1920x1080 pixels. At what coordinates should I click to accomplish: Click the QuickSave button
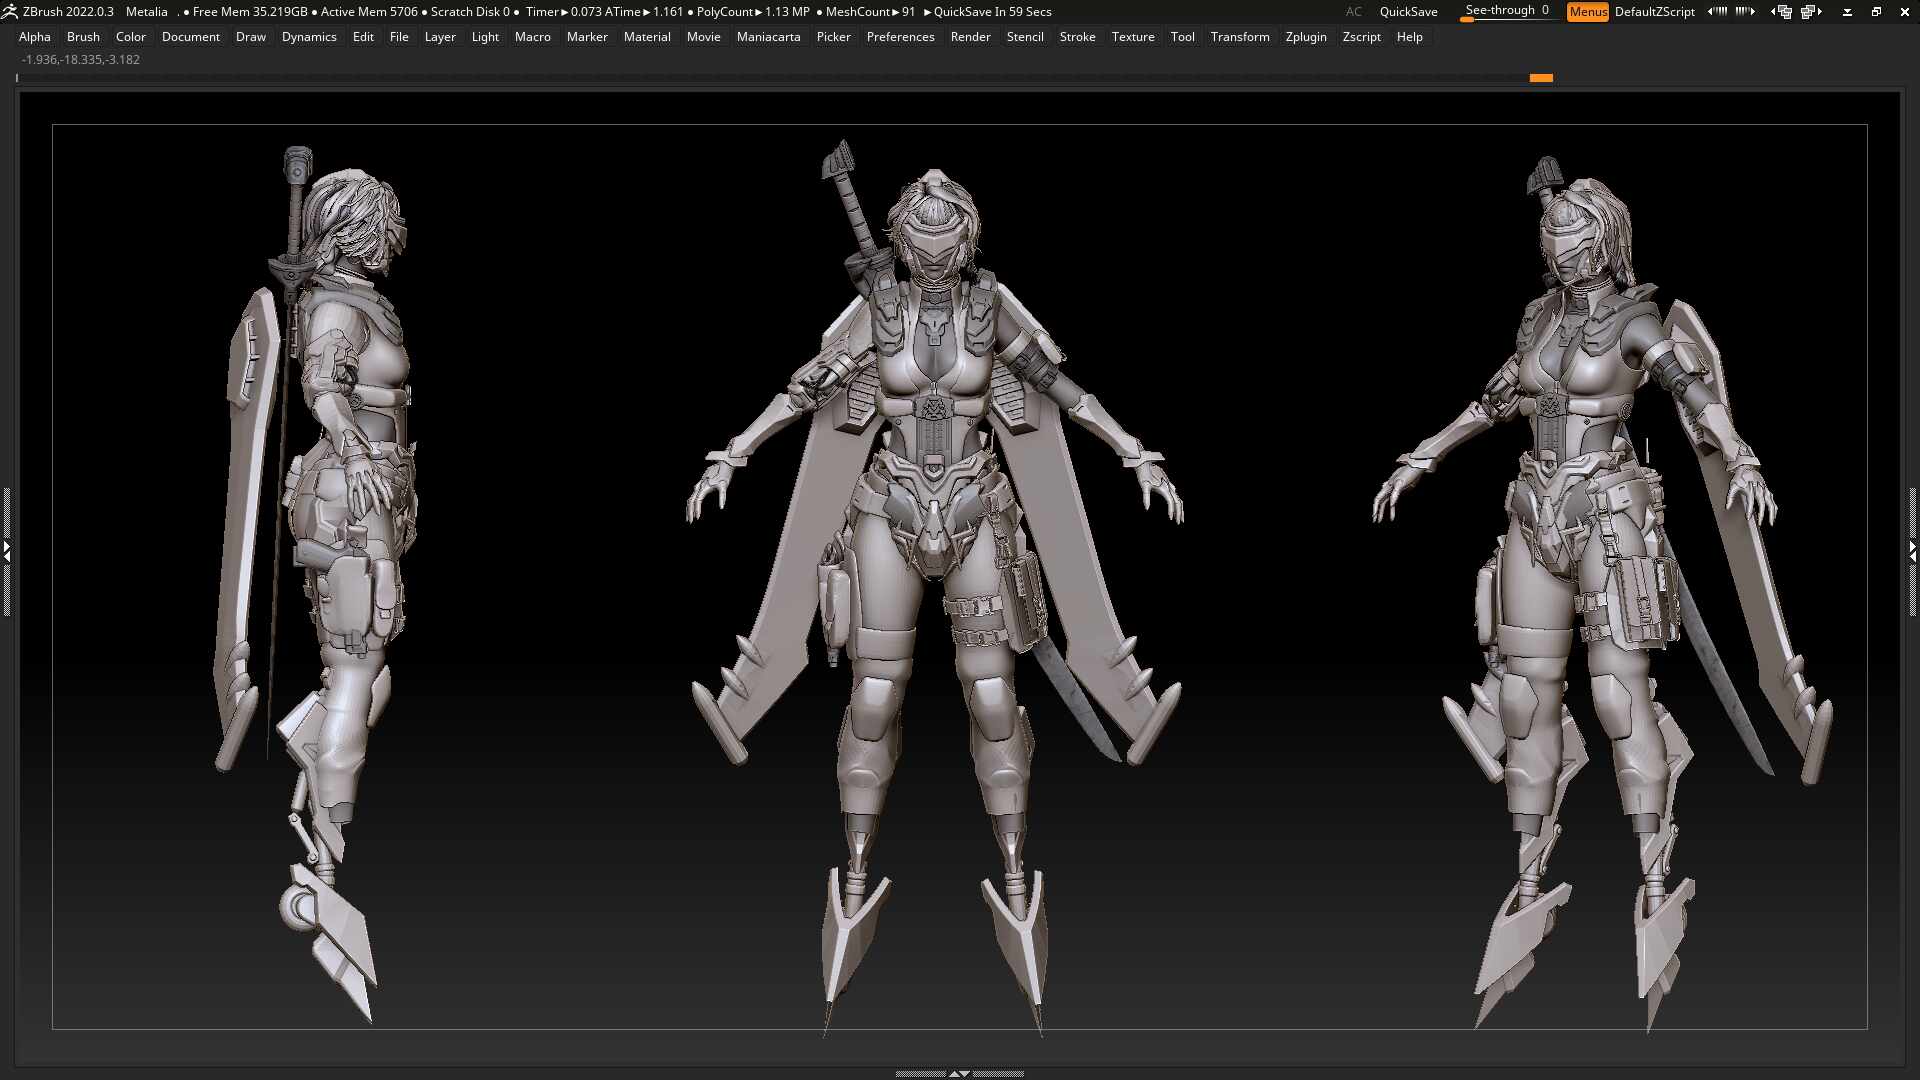[1408, 12]
